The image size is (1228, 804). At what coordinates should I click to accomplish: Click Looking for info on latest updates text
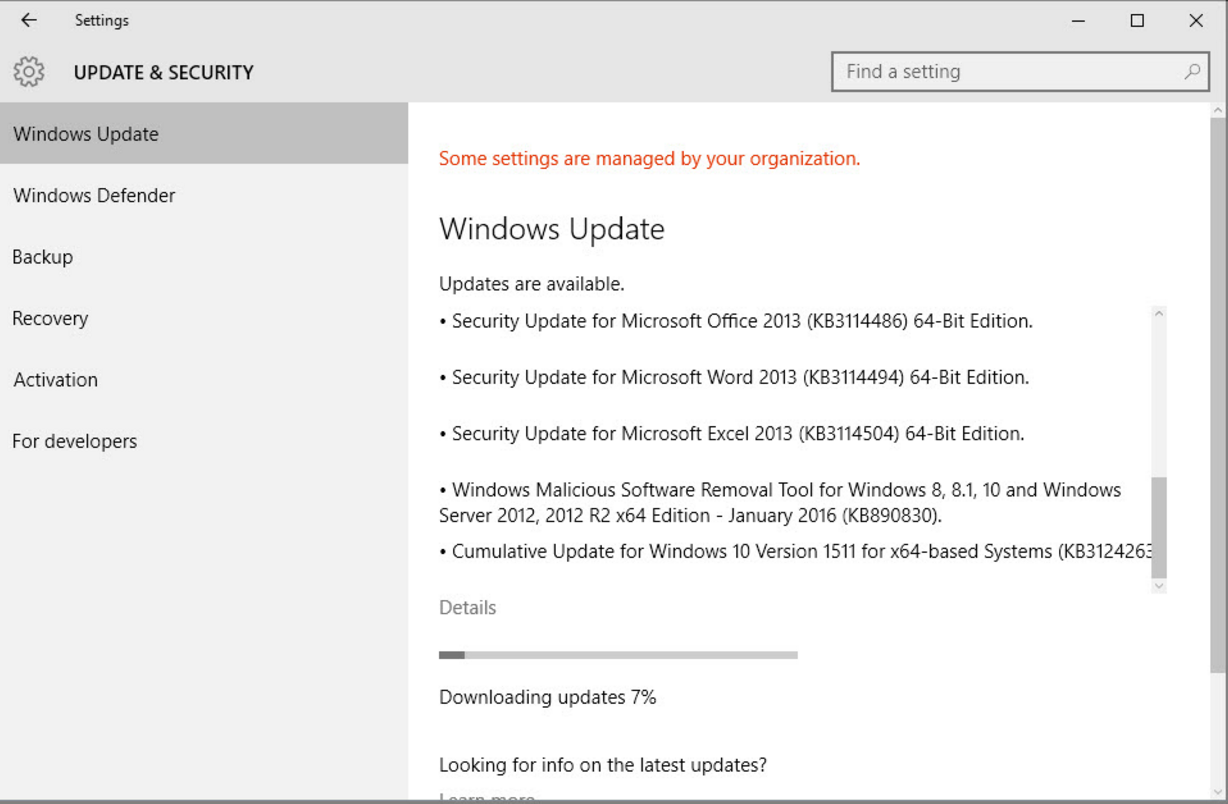tap(603, 766)
